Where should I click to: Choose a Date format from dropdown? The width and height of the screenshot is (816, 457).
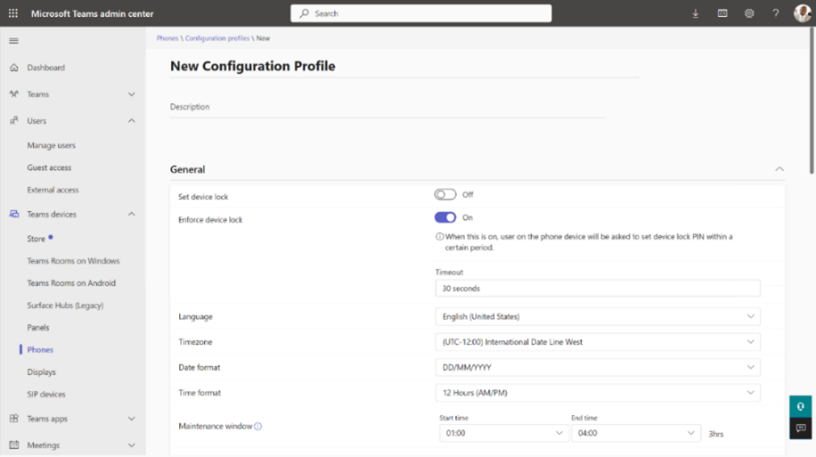coord(597,367)
